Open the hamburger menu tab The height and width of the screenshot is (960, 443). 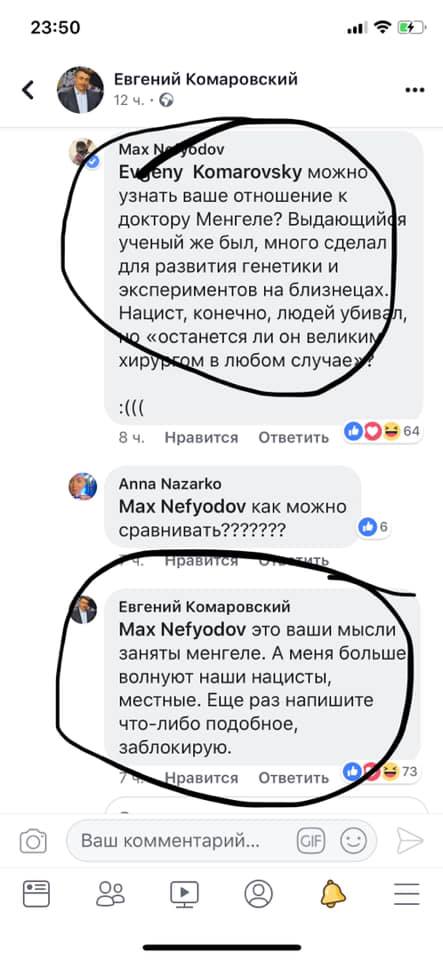pyautogui.click(x=407, y=894)
